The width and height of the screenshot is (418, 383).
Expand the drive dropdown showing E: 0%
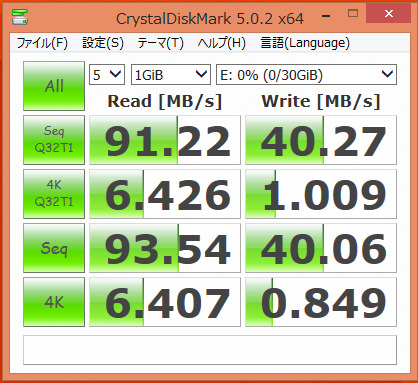tap(306, 75)
